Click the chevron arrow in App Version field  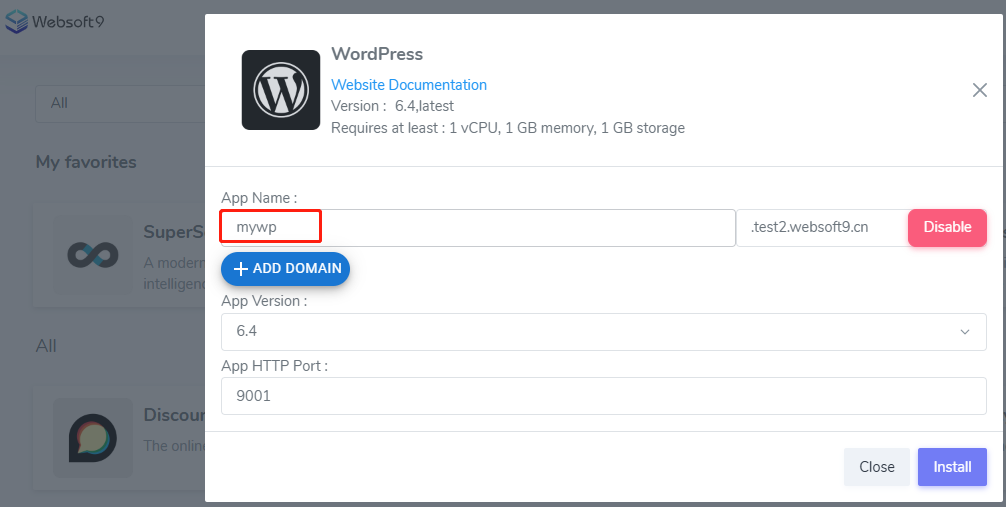[x=965, y=332]
